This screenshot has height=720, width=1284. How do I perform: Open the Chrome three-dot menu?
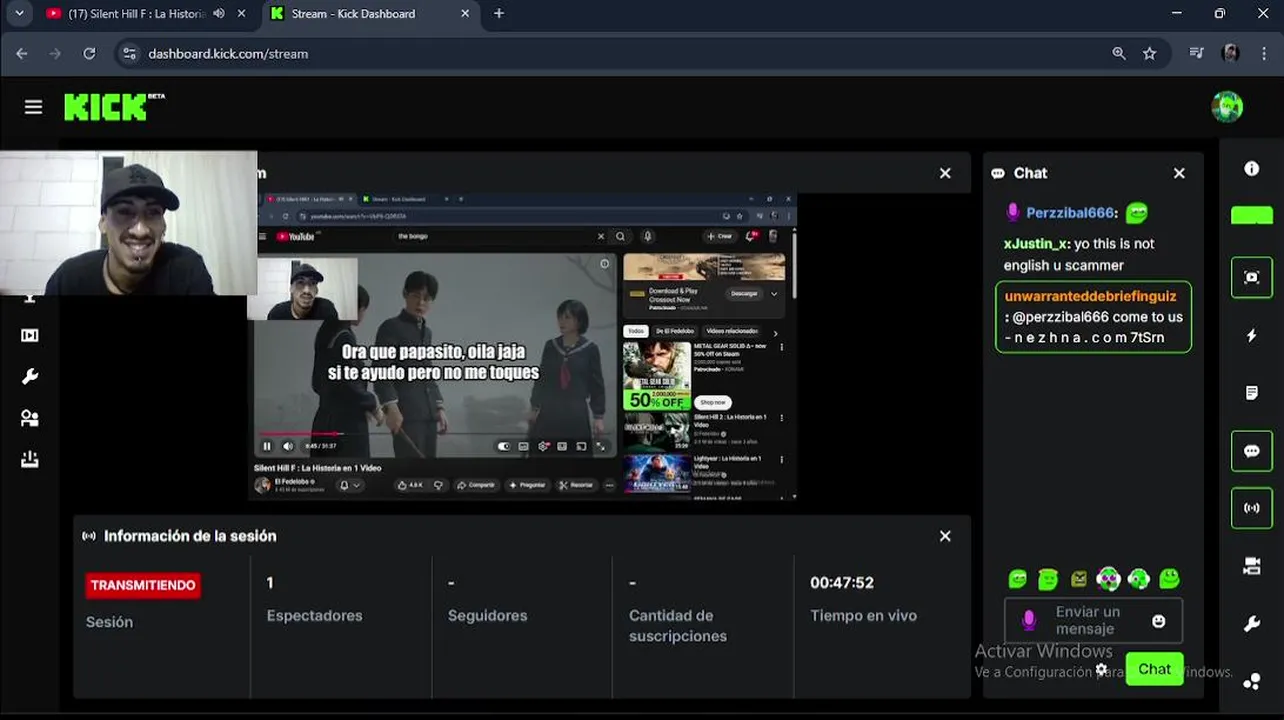pyautogui.click(x=1264, y=54)
